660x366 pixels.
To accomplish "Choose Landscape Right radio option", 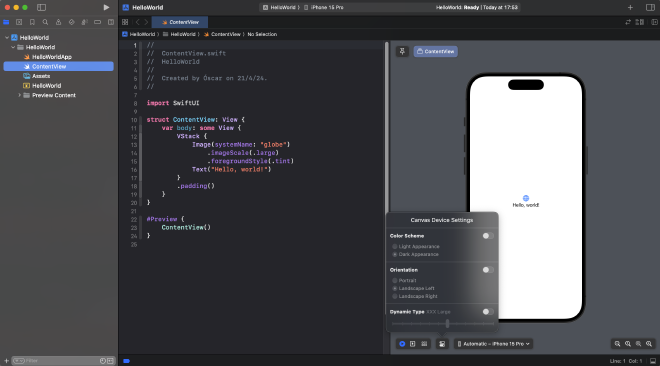I will pyautogui.click(x=394, y=297).
